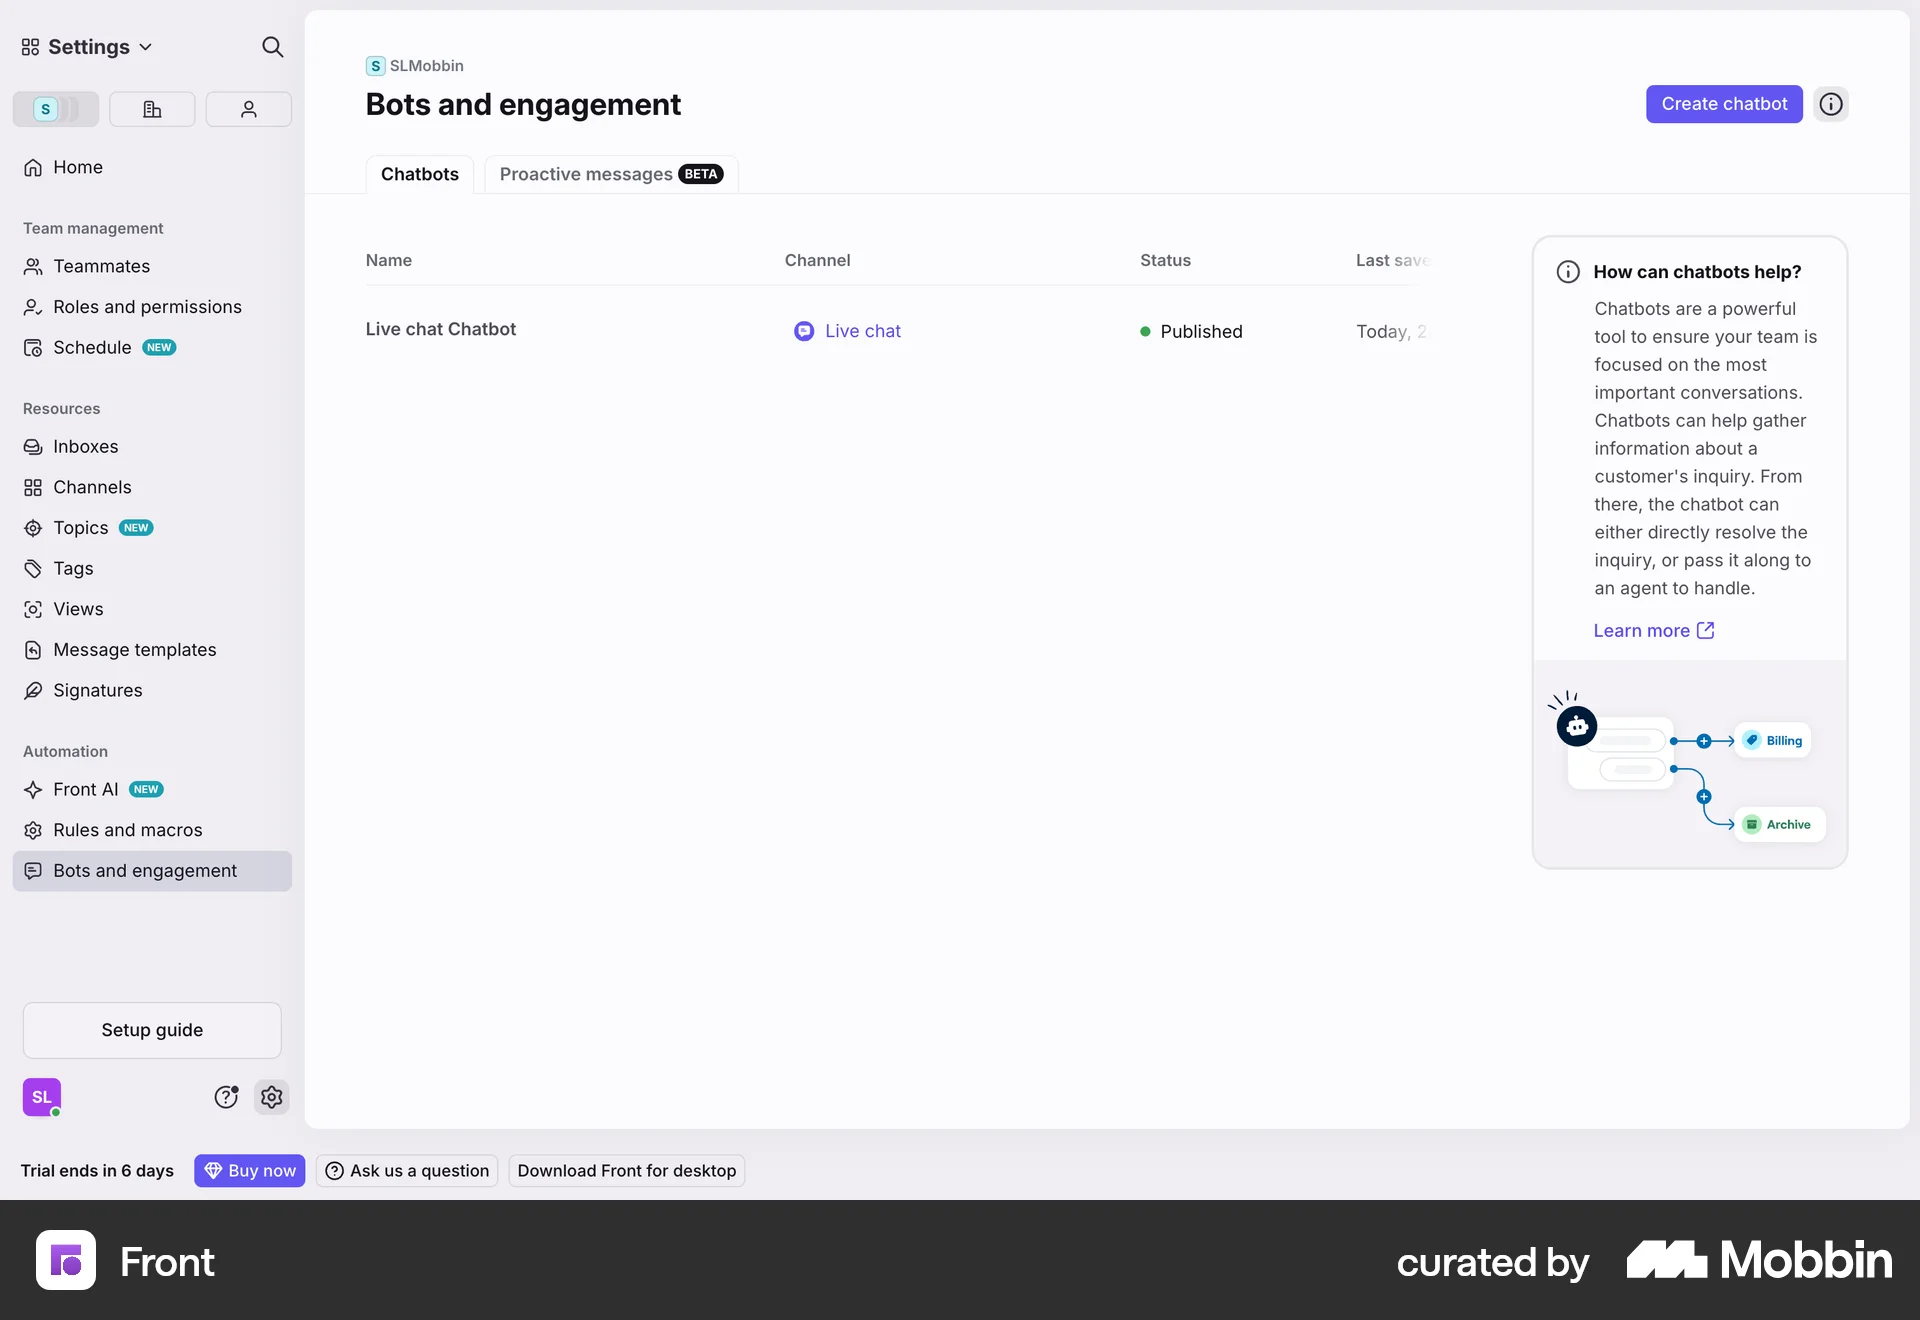This screenshot has height=1320, width=1920.
Task: Open Setup guide button
Action: [152, 1030]
